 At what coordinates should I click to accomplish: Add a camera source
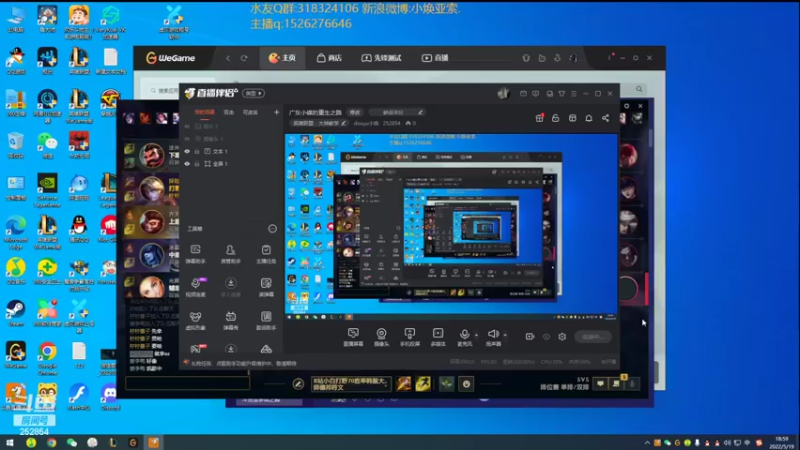tap(381, 337)
